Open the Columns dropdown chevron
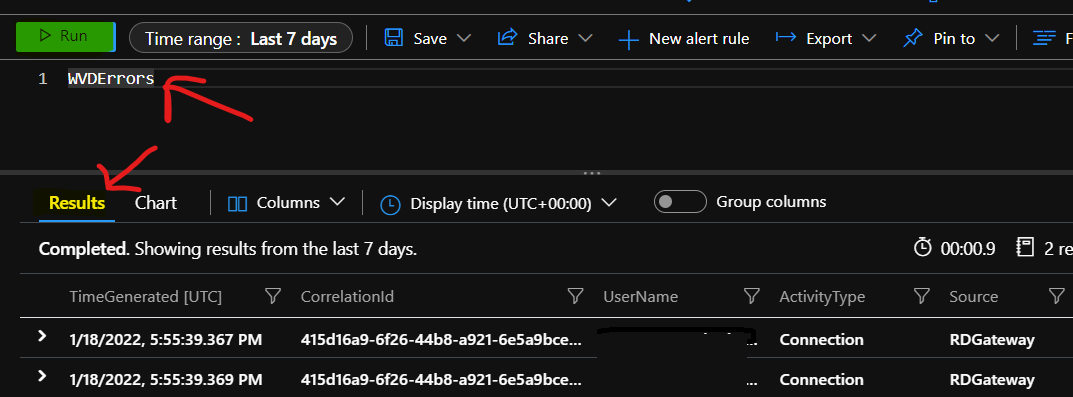The width and height of the screenshot is (1073, 397). [337, 203]
